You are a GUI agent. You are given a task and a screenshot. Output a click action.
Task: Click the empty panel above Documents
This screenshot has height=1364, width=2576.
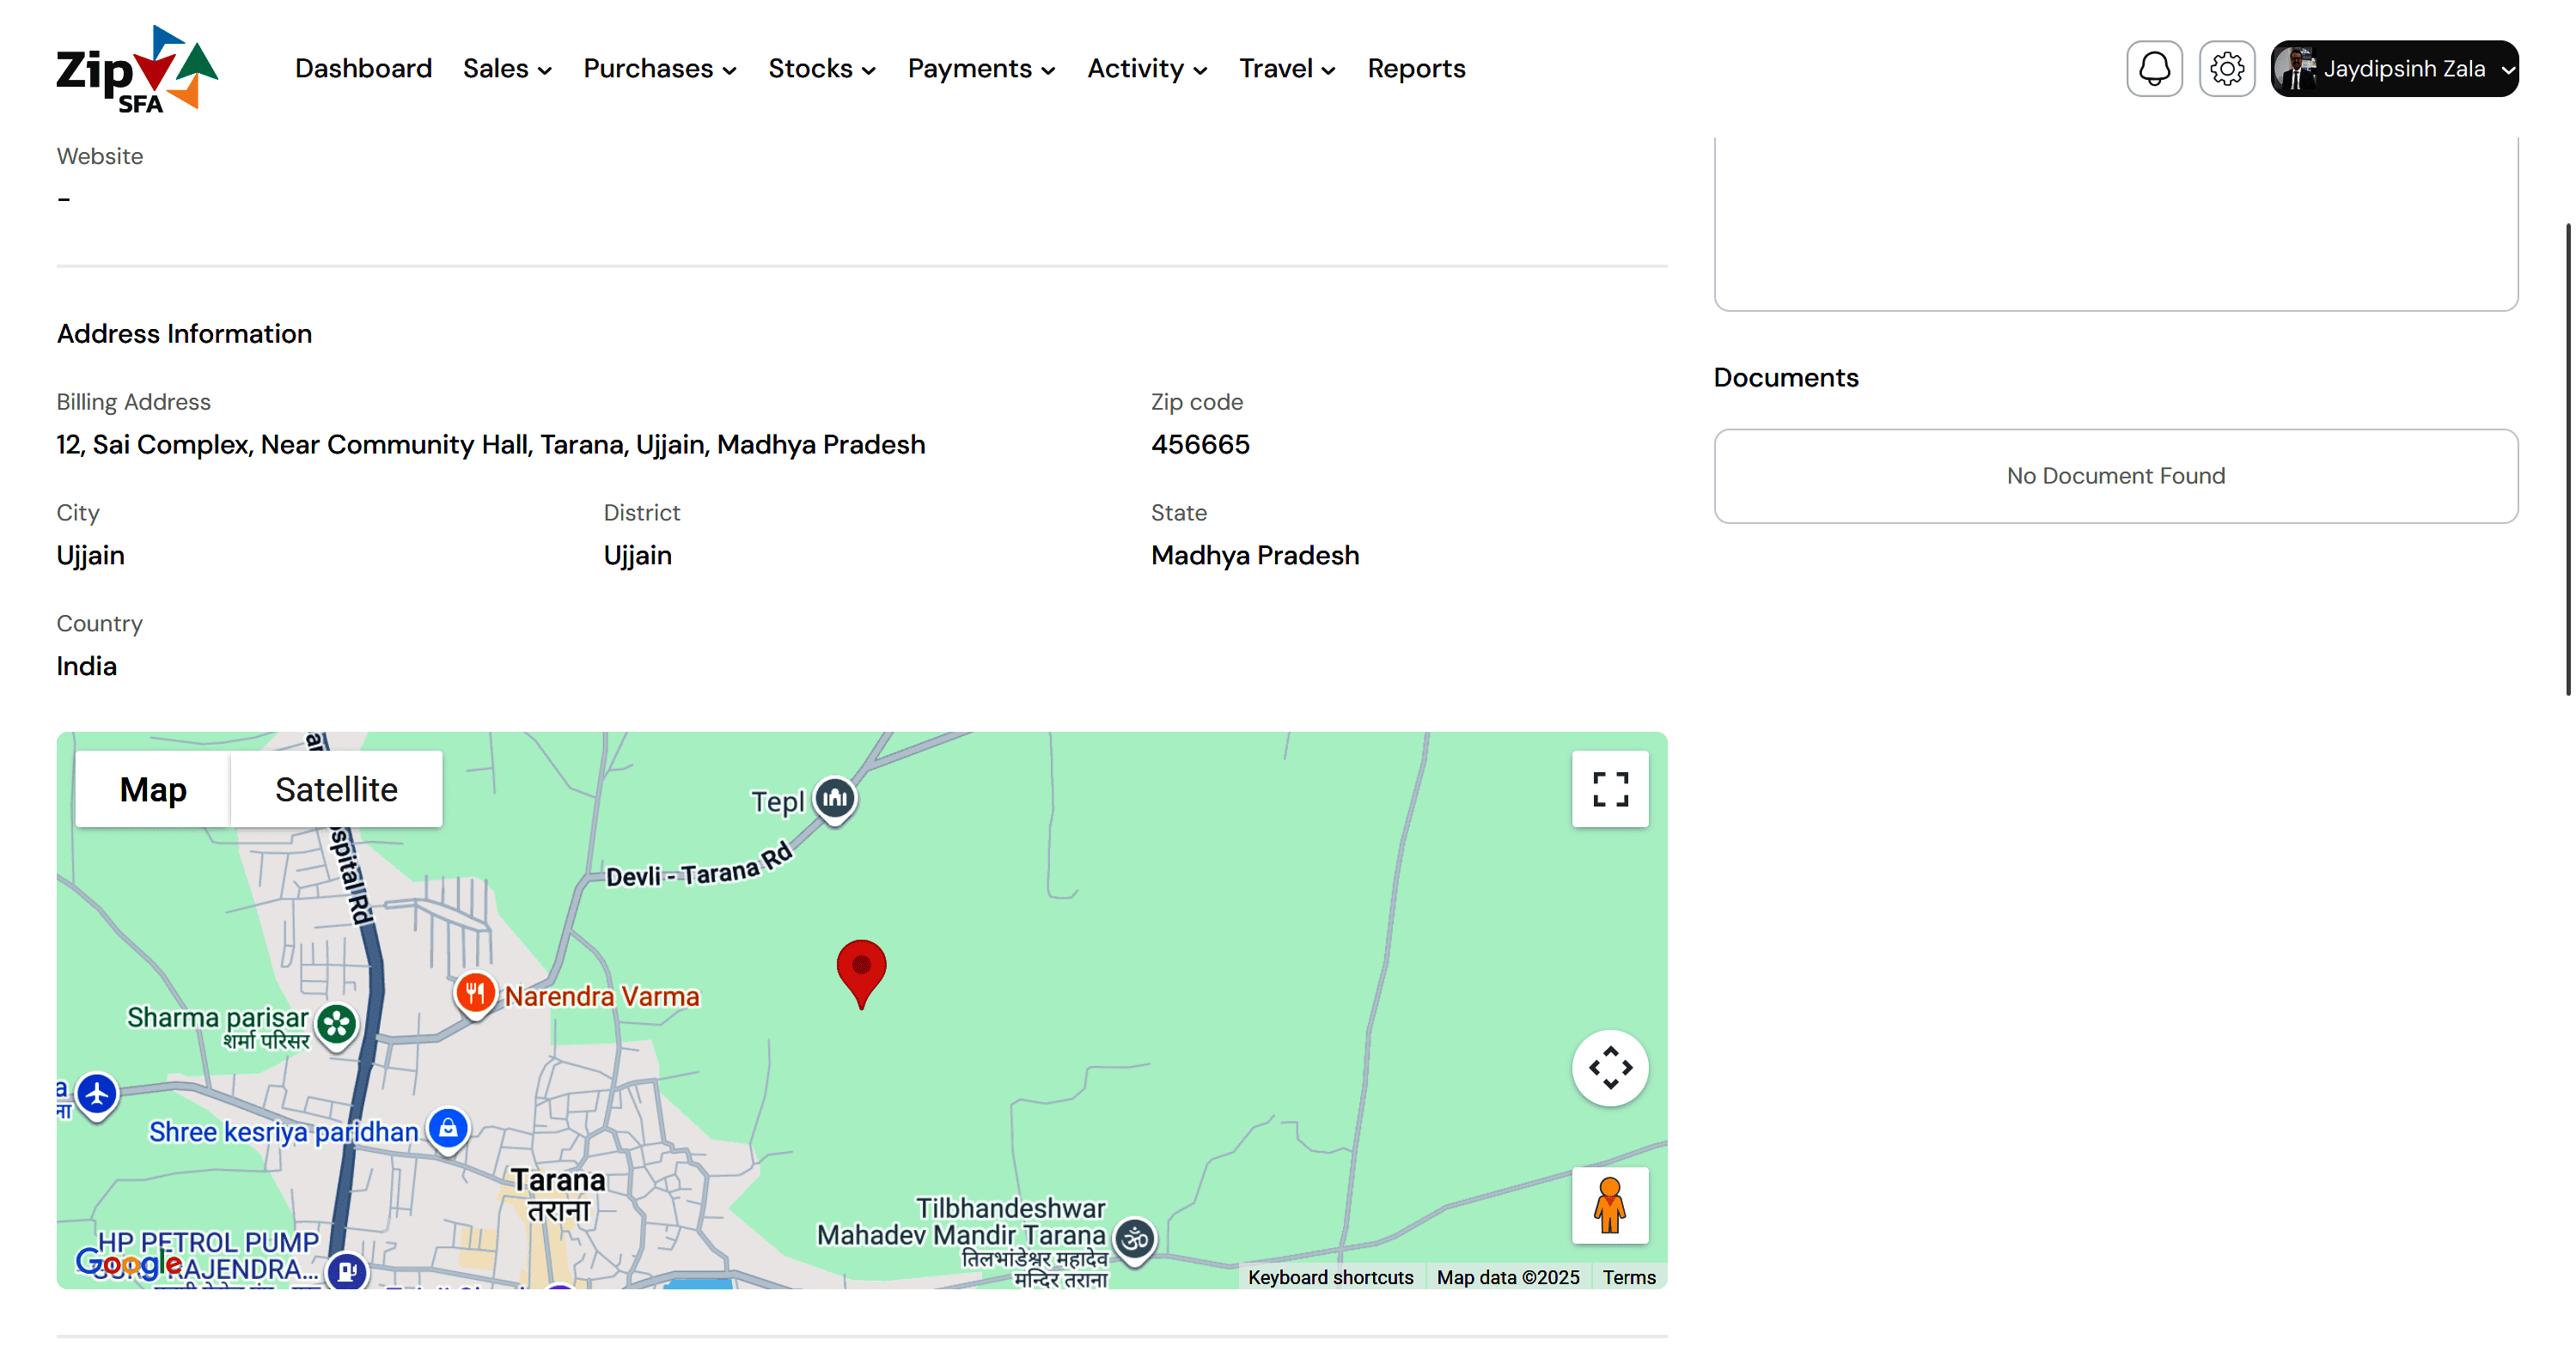(x=2116, y=223)
